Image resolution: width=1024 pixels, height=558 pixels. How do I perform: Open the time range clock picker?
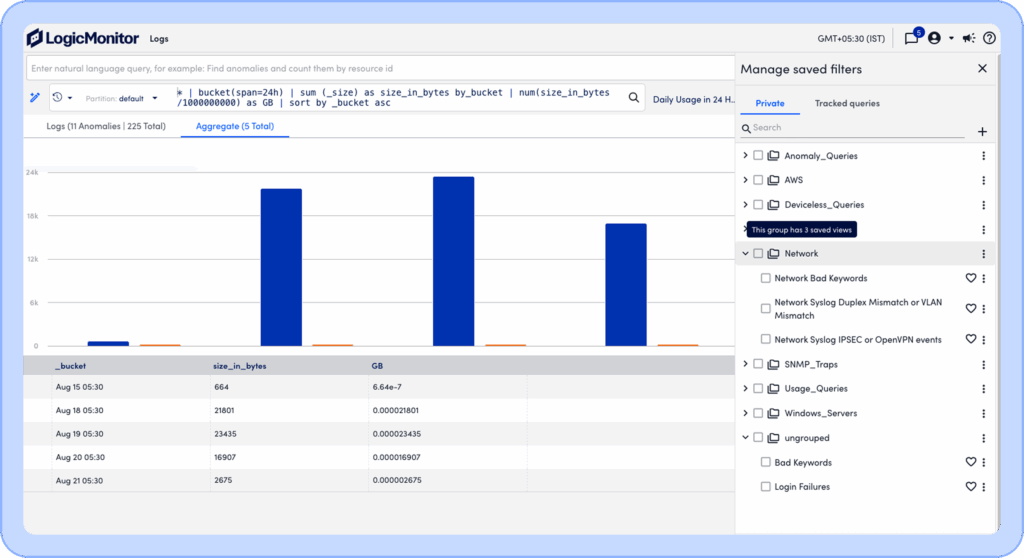pos(62,98)
